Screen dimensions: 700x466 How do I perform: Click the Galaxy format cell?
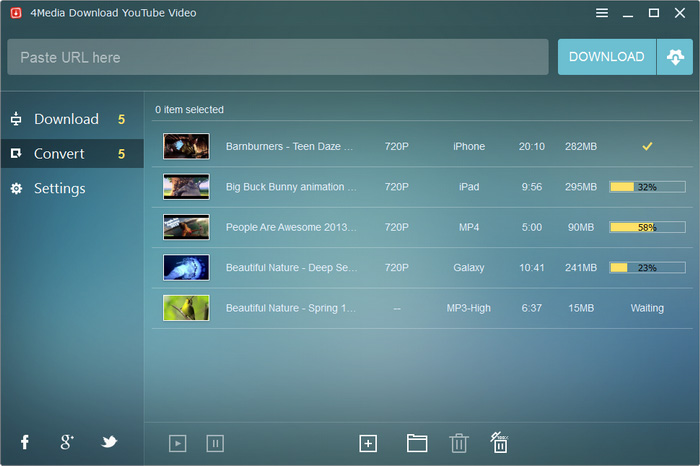[469, 267]
